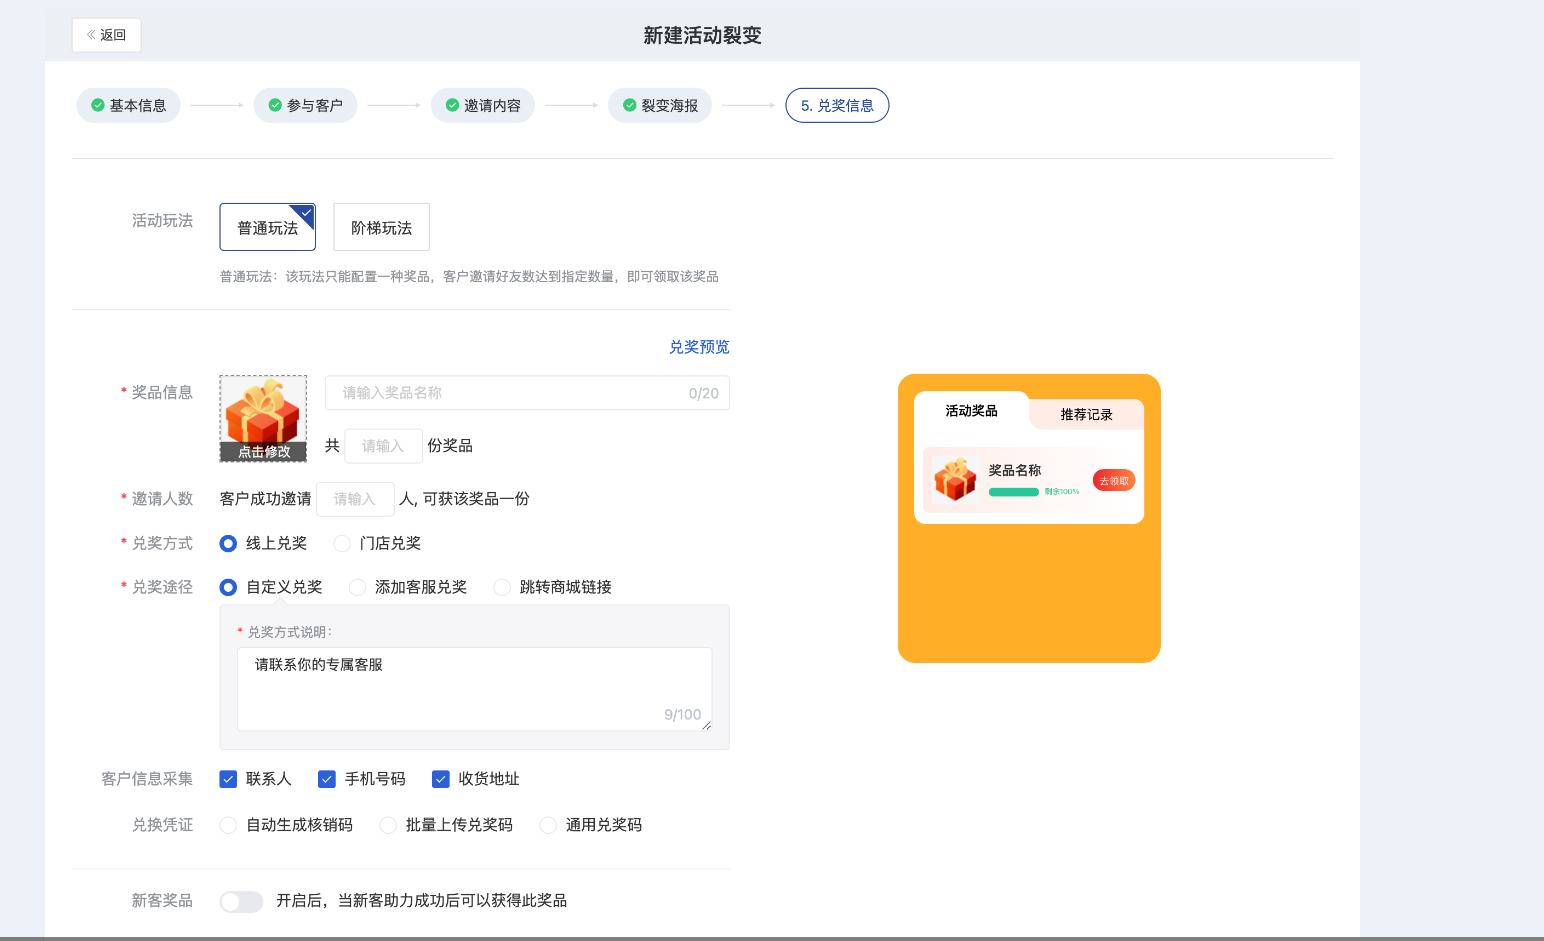Focus the prize quantity field before 份奖品
Viewport: 1544px width, 941px height.
(383, 446)
